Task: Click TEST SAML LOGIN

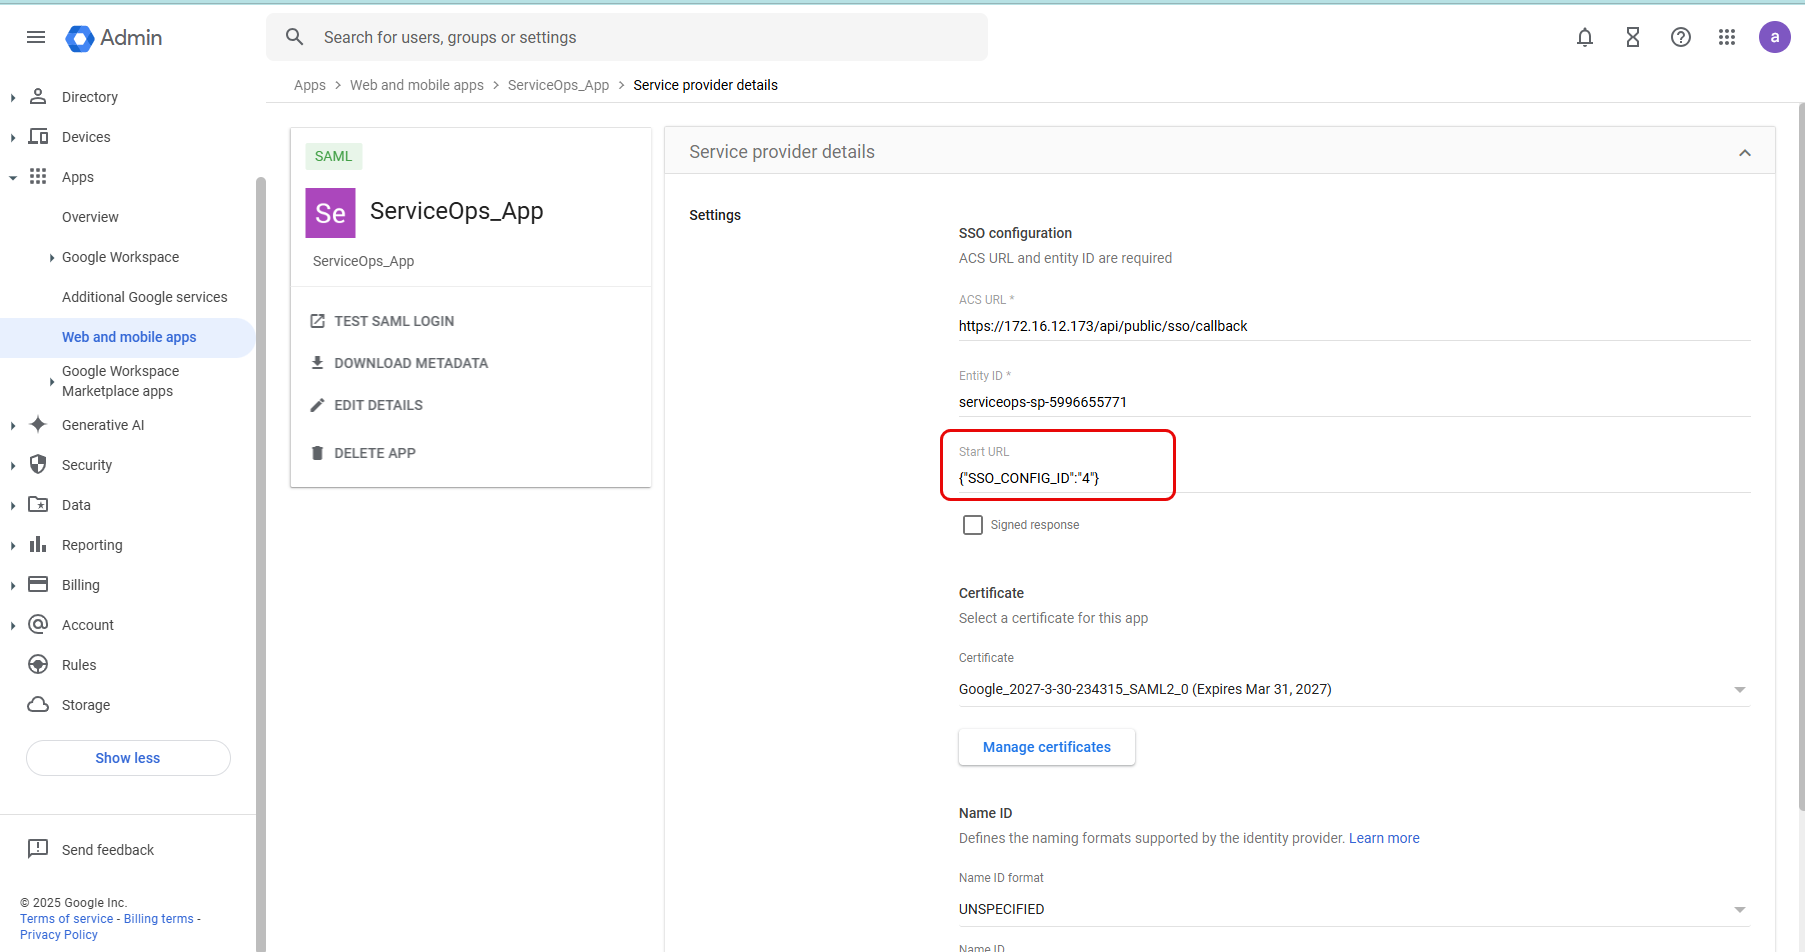Action: 393,321
